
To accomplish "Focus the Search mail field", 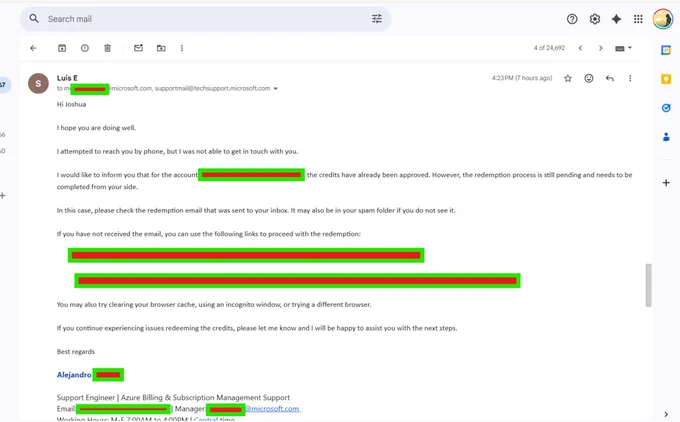I will 206,19.
